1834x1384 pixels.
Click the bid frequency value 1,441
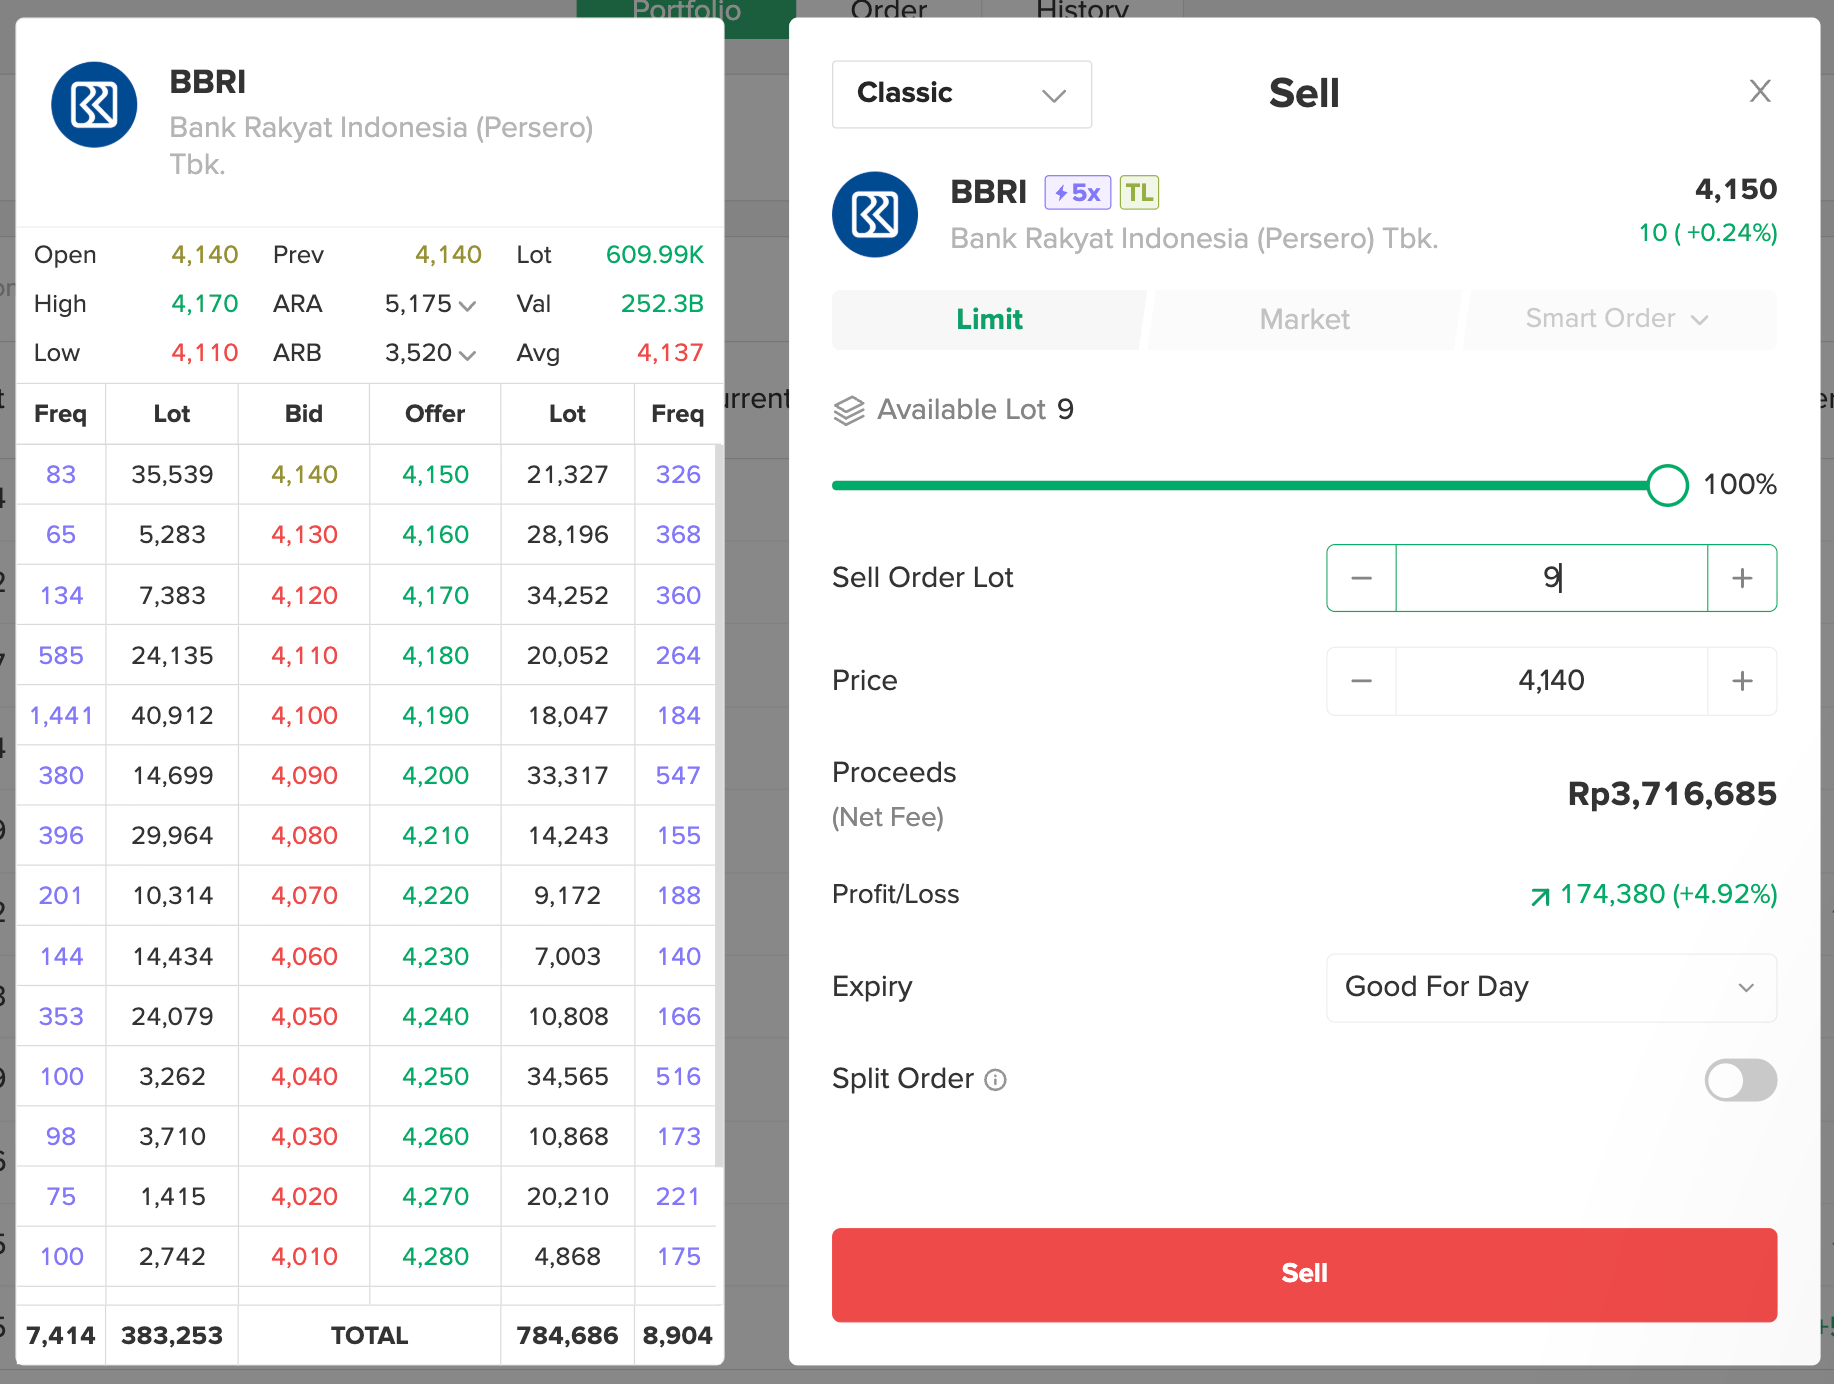[61, 716]
